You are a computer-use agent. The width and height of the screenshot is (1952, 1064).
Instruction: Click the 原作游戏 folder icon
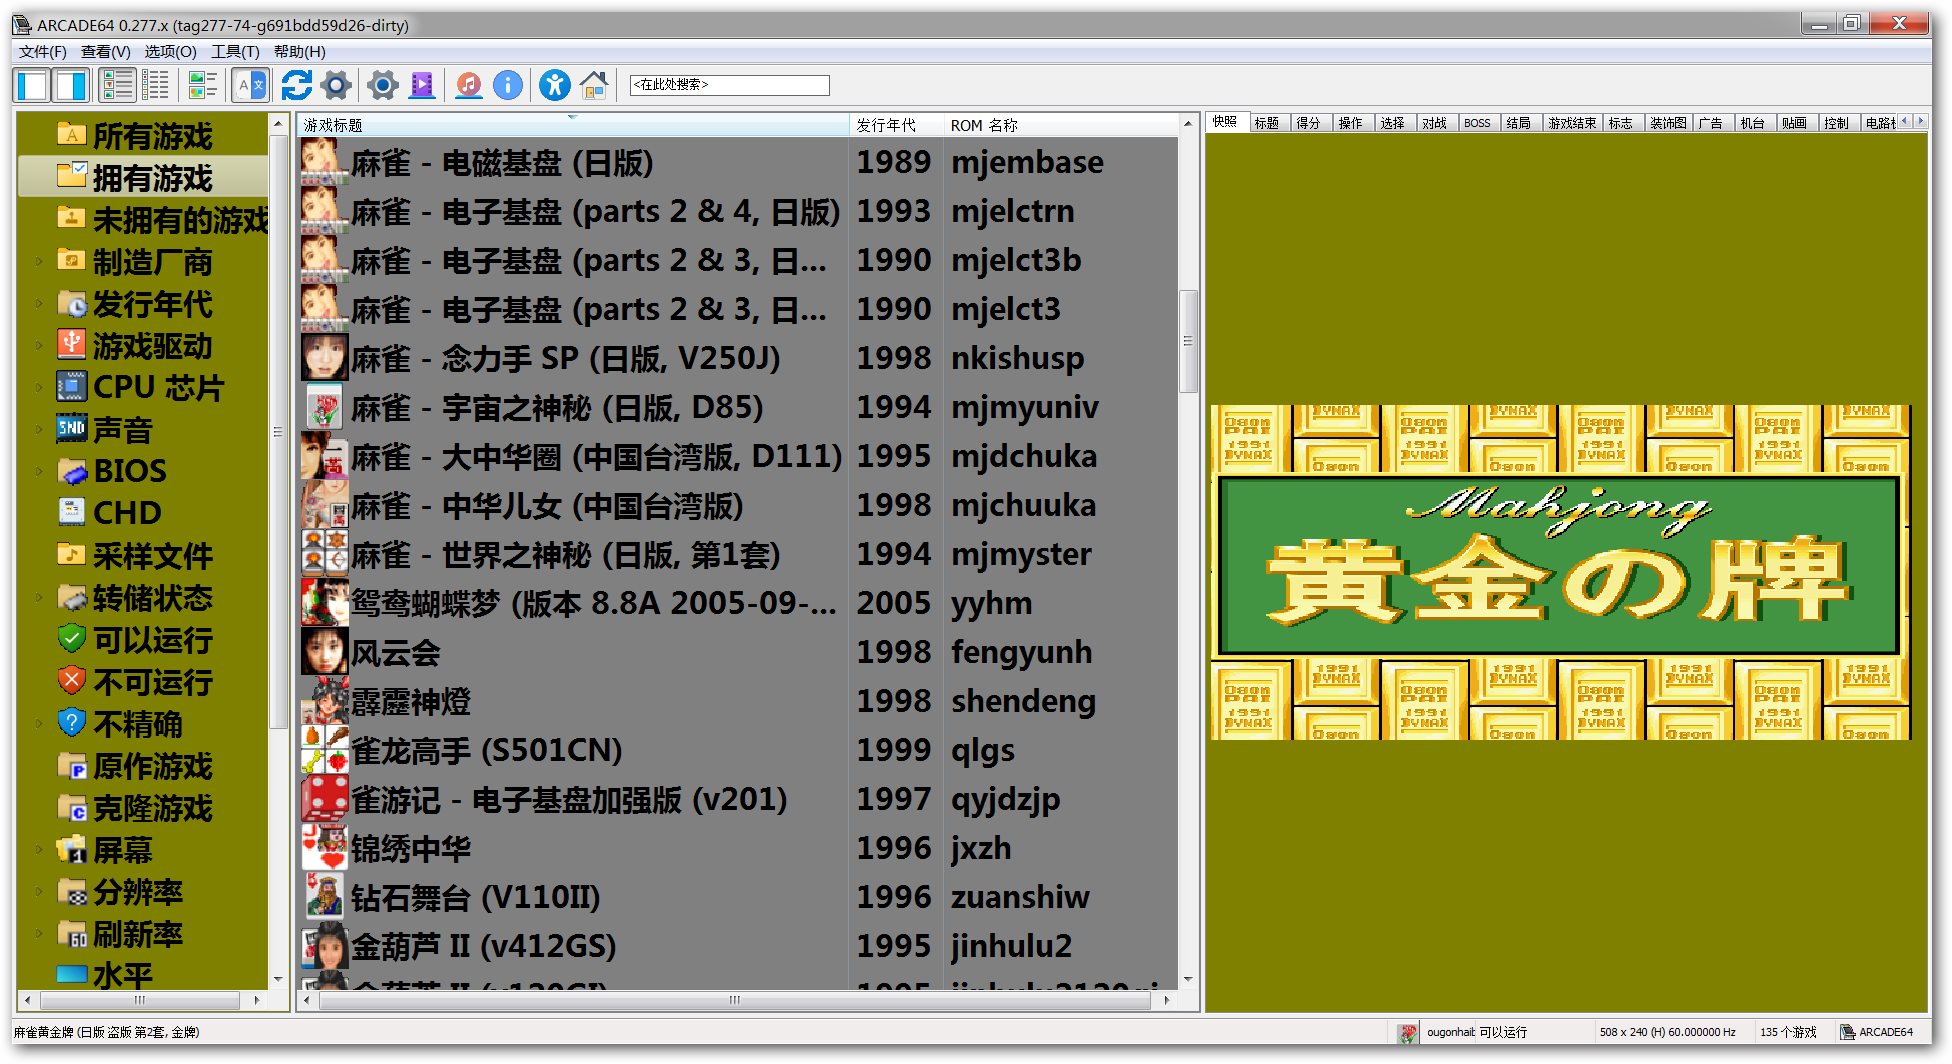click(71, 766)
